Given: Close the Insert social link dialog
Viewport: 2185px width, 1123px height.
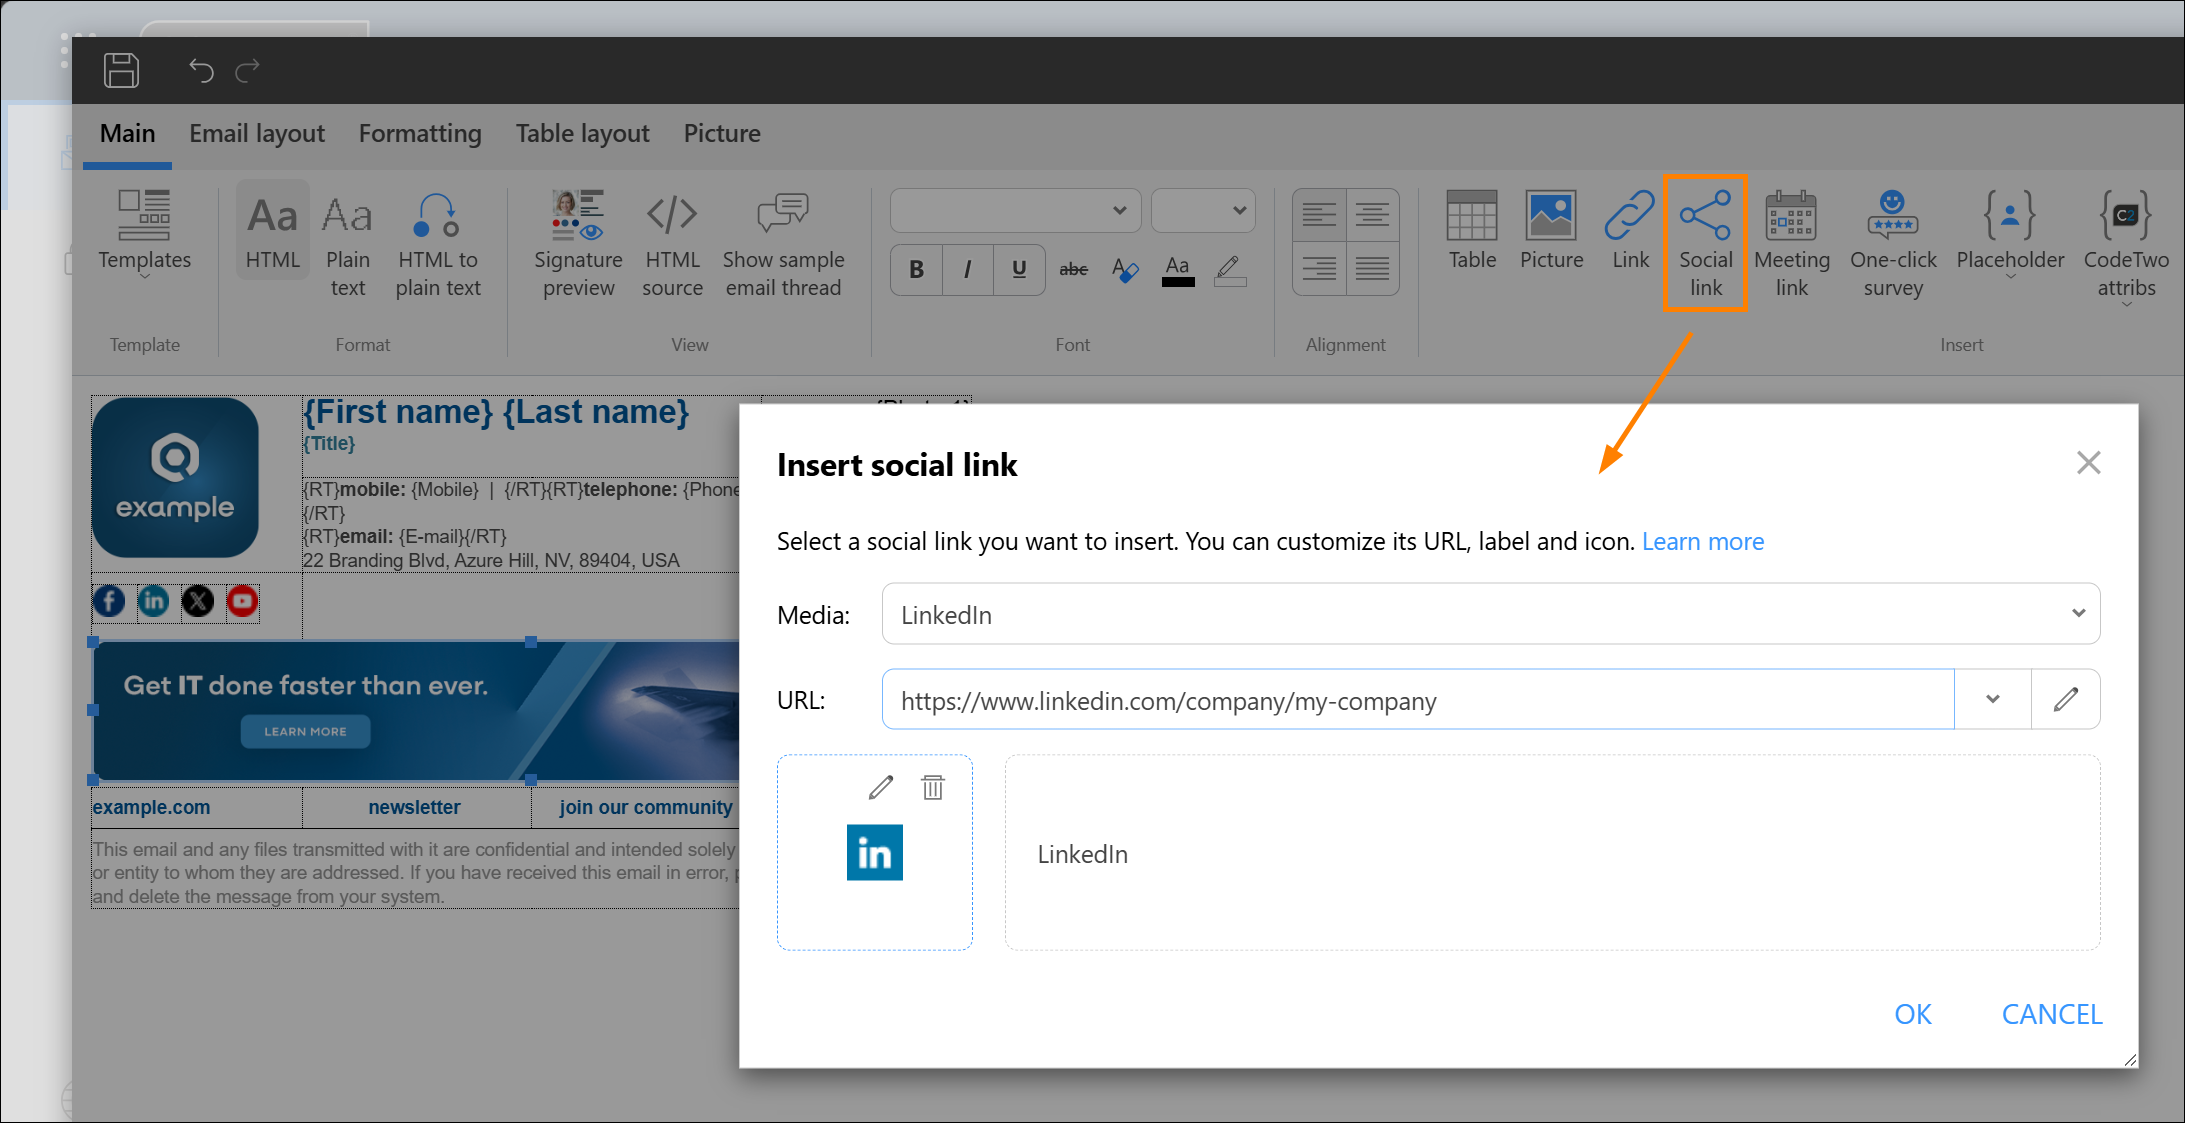Looking at the screenshot, I should pyautogui.click(x=2088, y=463).
